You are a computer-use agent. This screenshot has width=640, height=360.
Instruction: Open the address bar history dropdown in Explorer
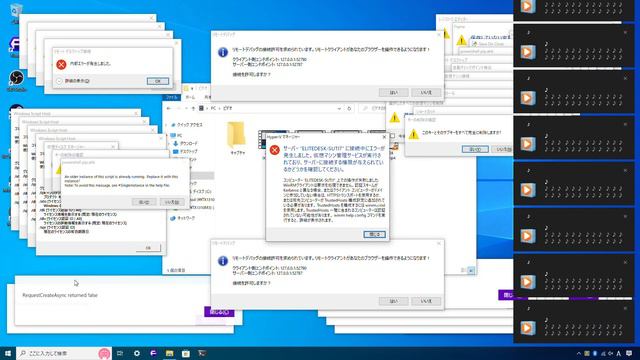point(339,109)
